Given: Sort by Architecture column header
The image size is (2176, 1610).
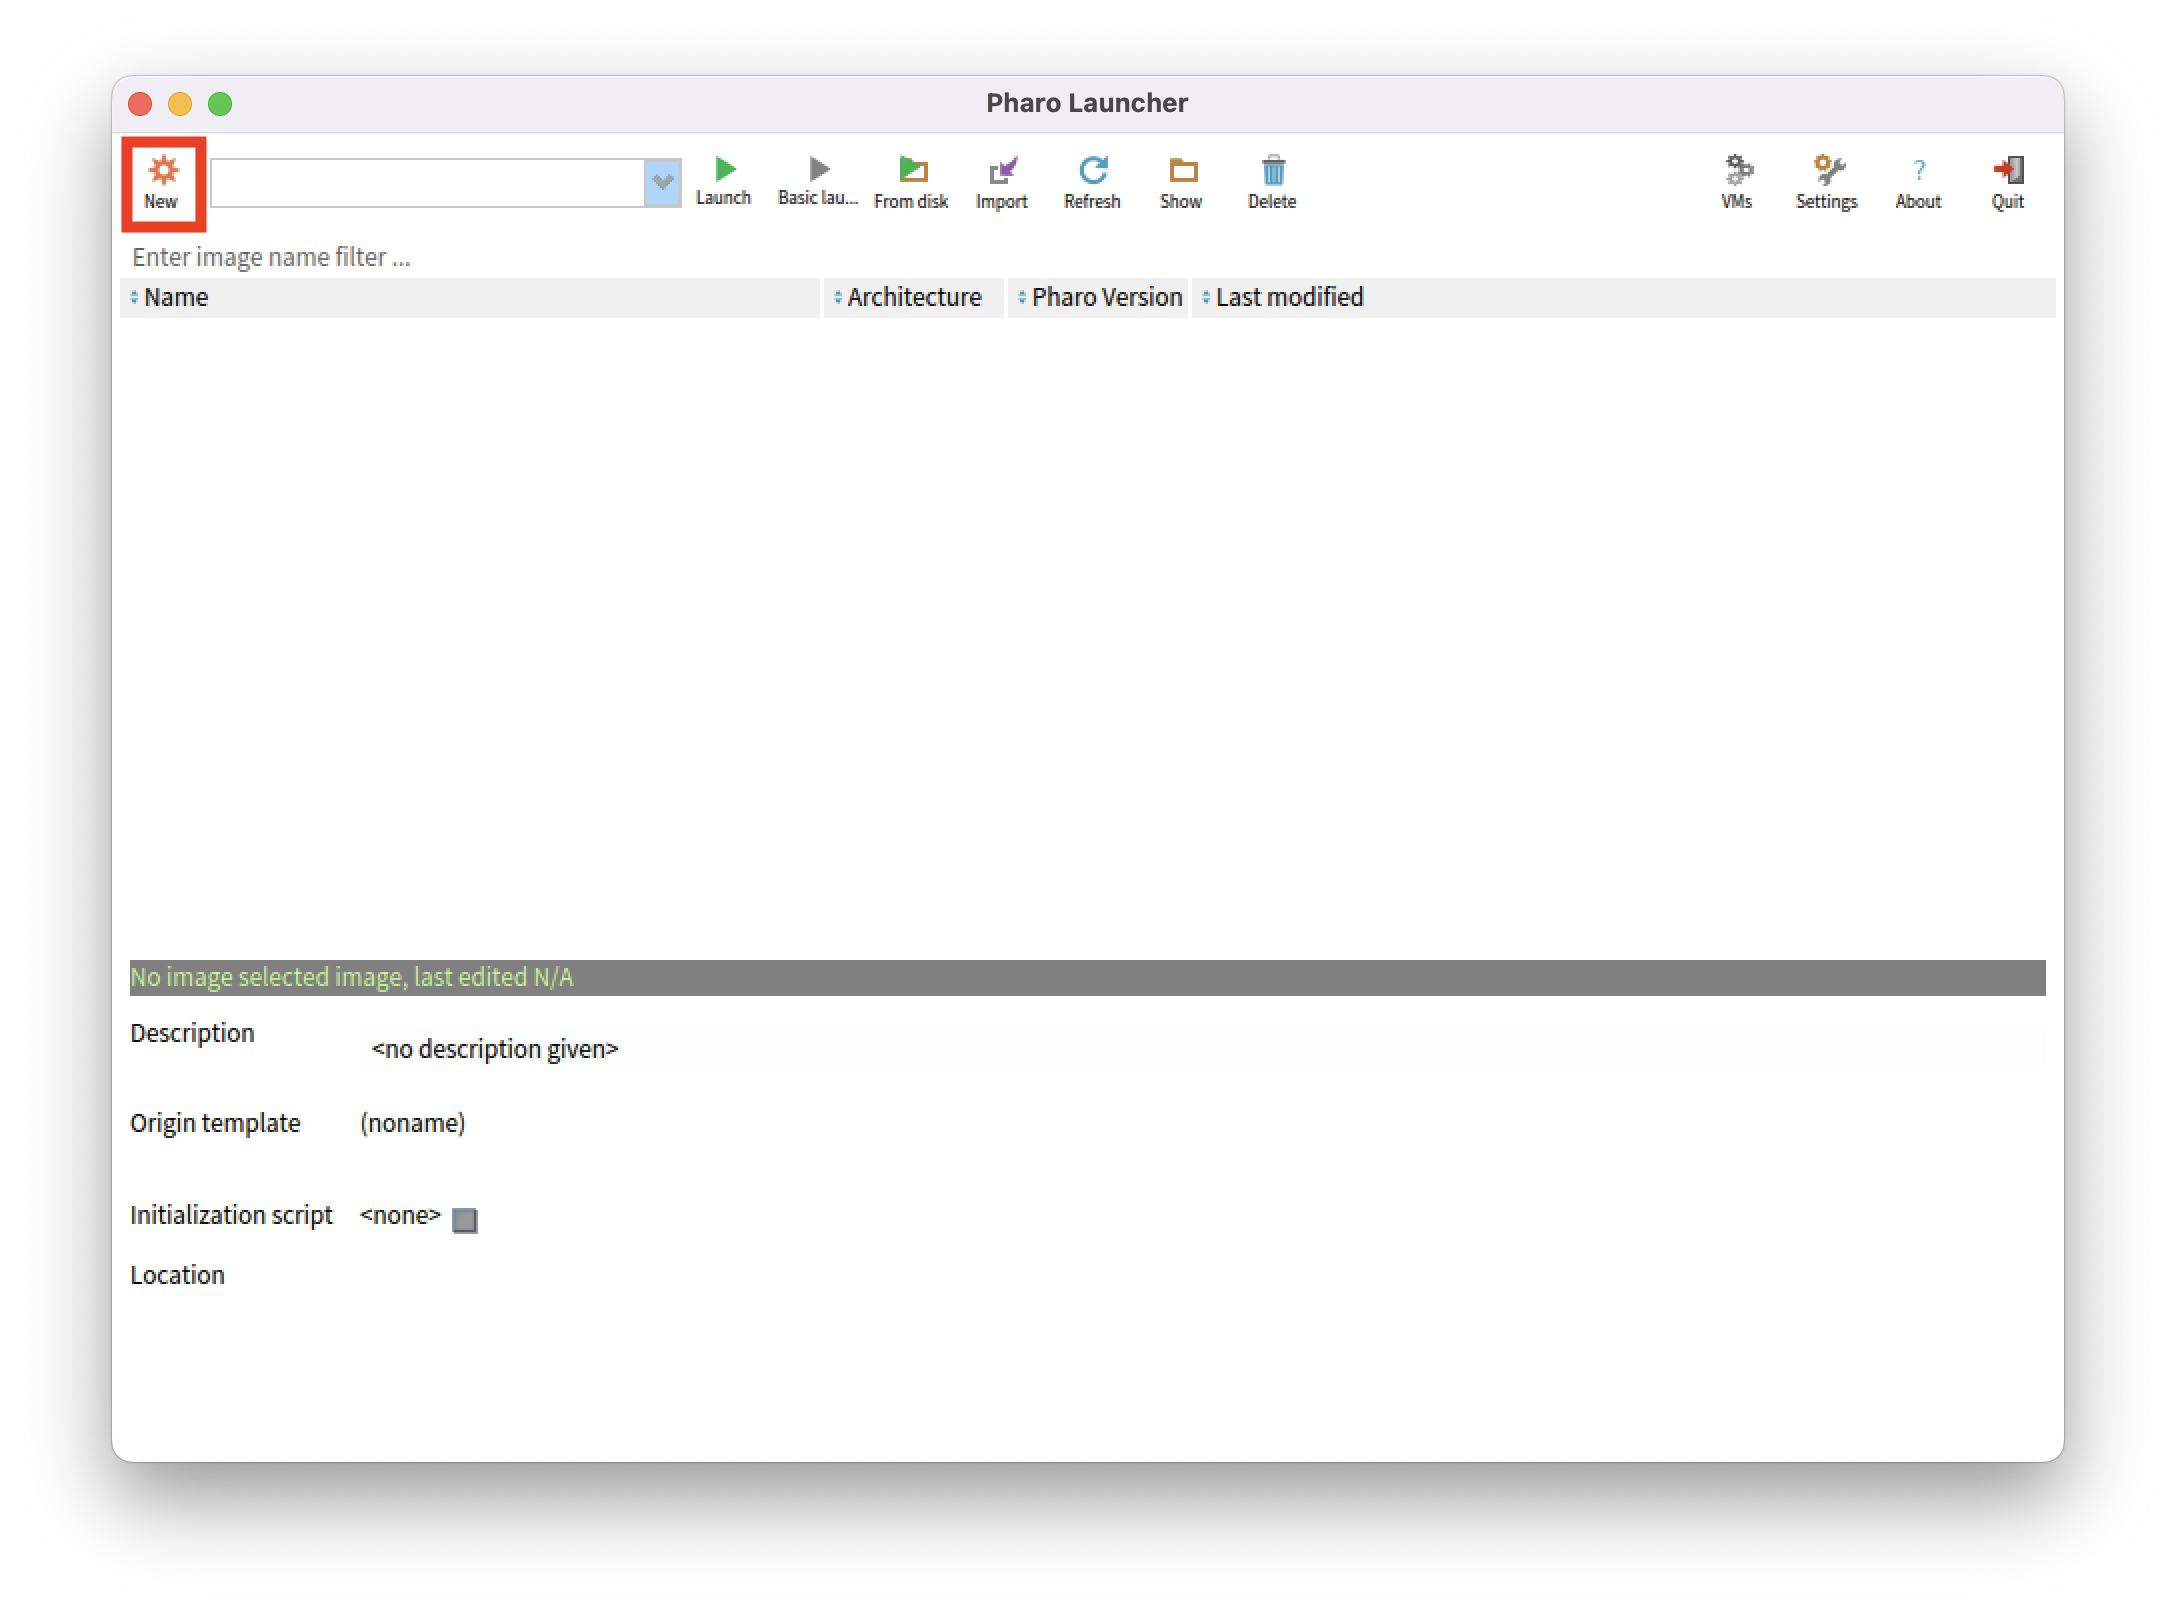Looking at the screenshot, I should coord(913,298).
